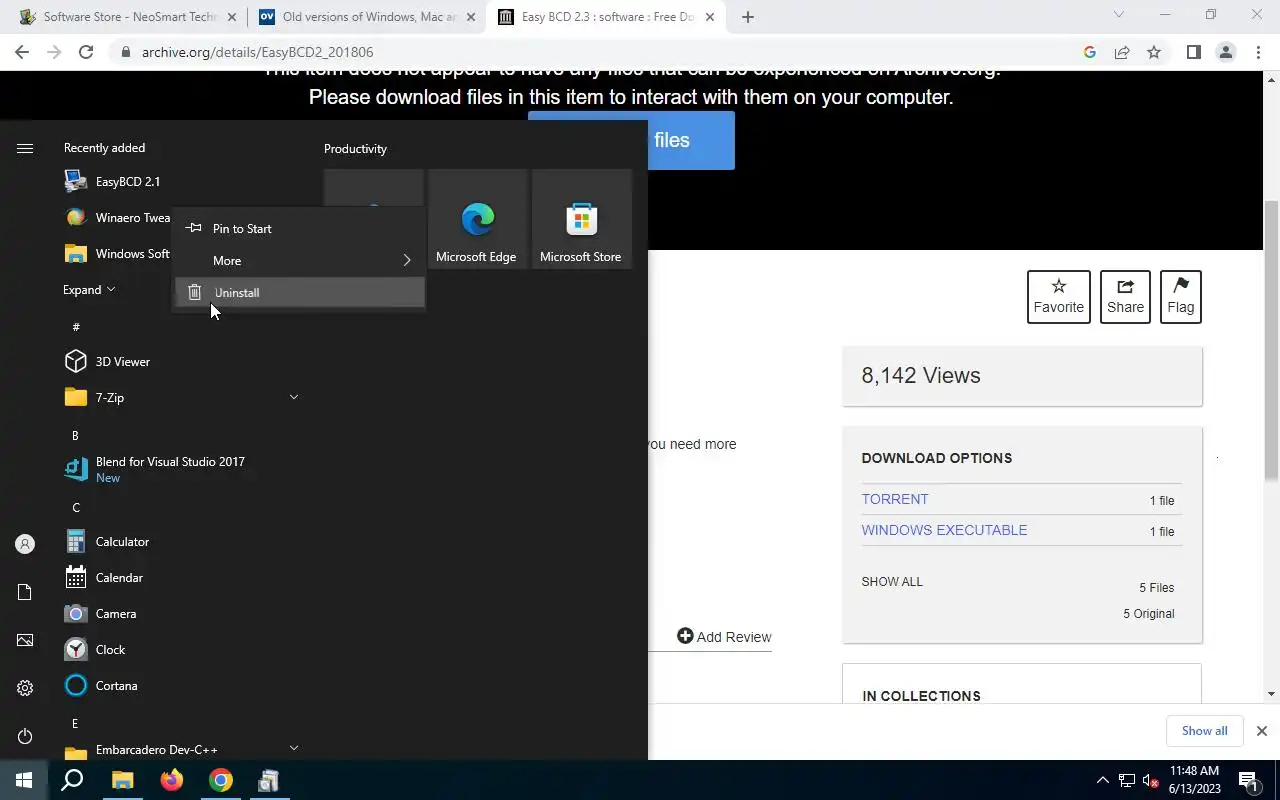Screen dimensions: 1280x800
Task: Jump to letter B in app list
Action: 75,436
